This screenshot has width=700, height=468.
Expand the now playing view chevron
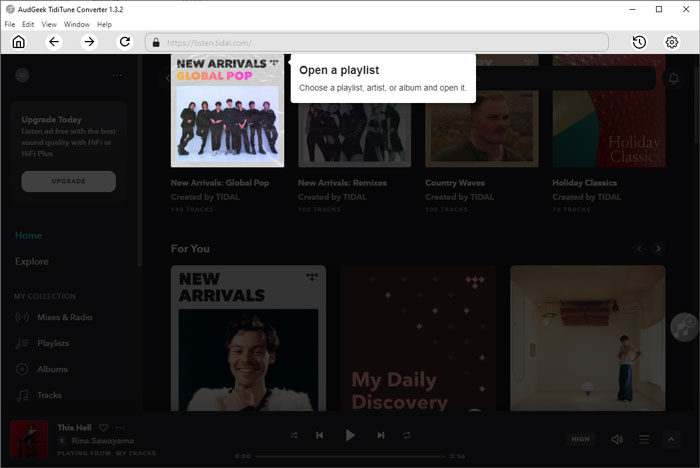[x=671, y=439]
